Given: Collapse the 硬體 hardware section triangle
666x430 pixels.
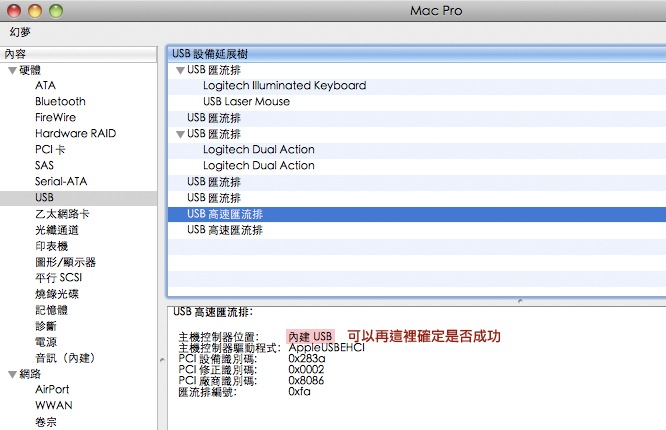Looking at the screenshot, I should click(12, 71).
